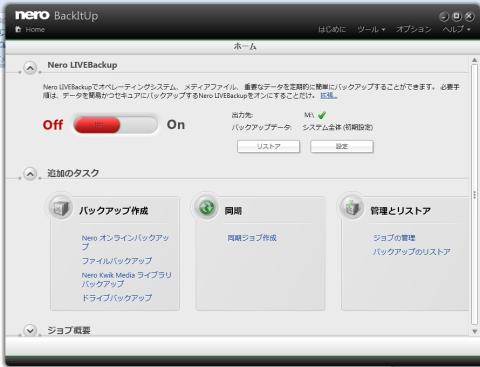The width and height of the screenshot is (480, 367).
Task: Toggle the LIVEBackup Off/On switch
Action: [x=115, y=125]
